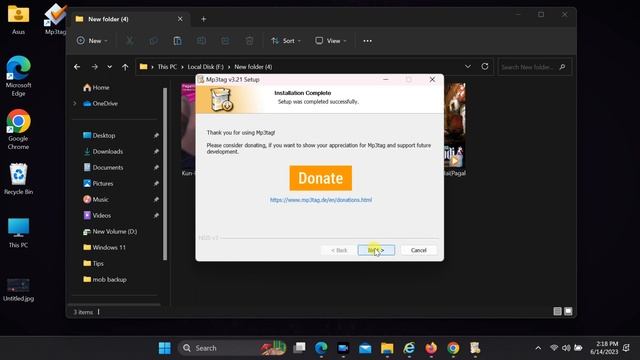Click the Copy icon in the Explorer toolbar
Viewport: 640px width, 360px height.
click(x=153, y=41)
